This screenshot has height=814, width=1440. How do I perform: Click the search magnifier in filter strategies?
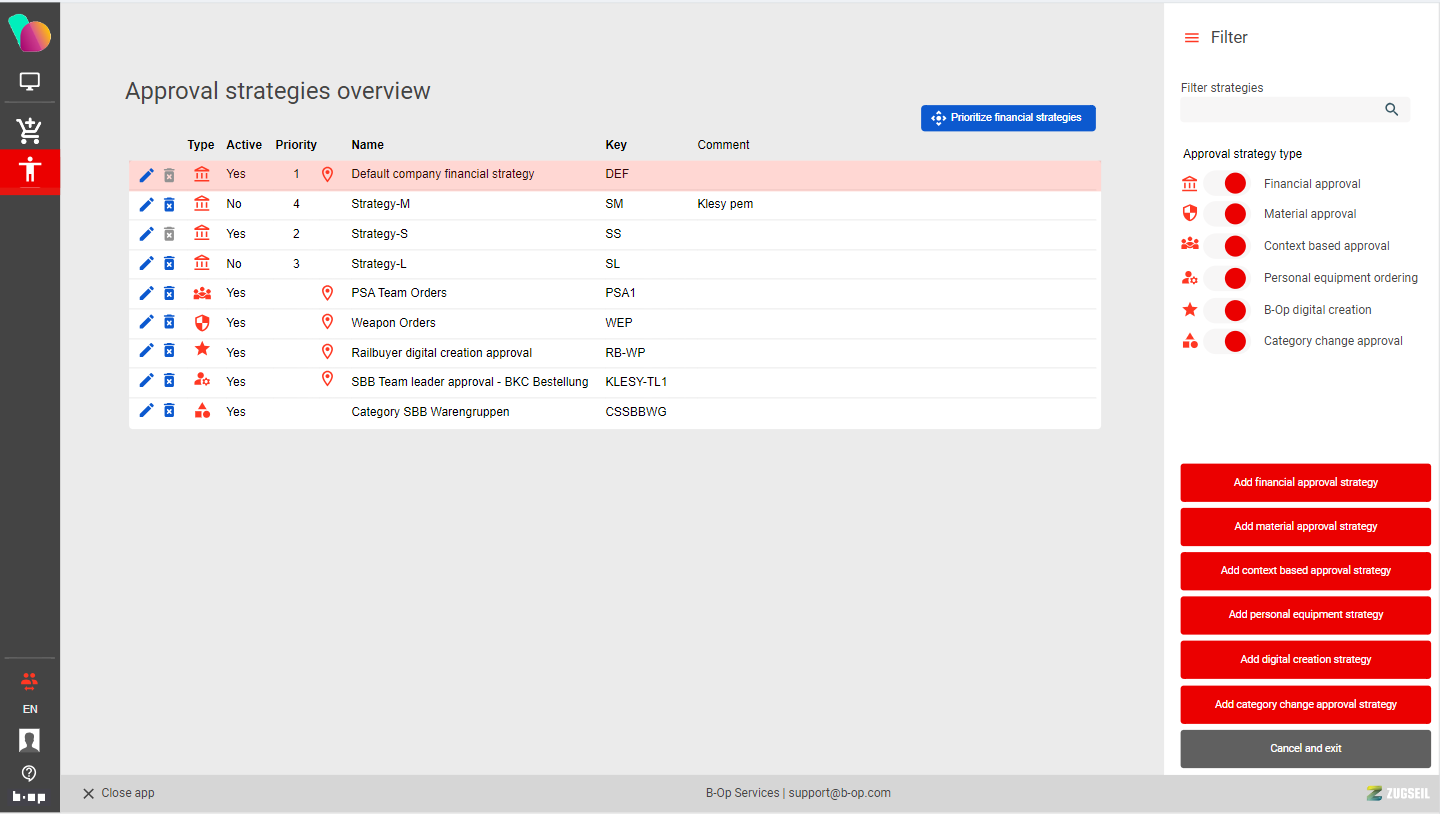[1391, 110]
